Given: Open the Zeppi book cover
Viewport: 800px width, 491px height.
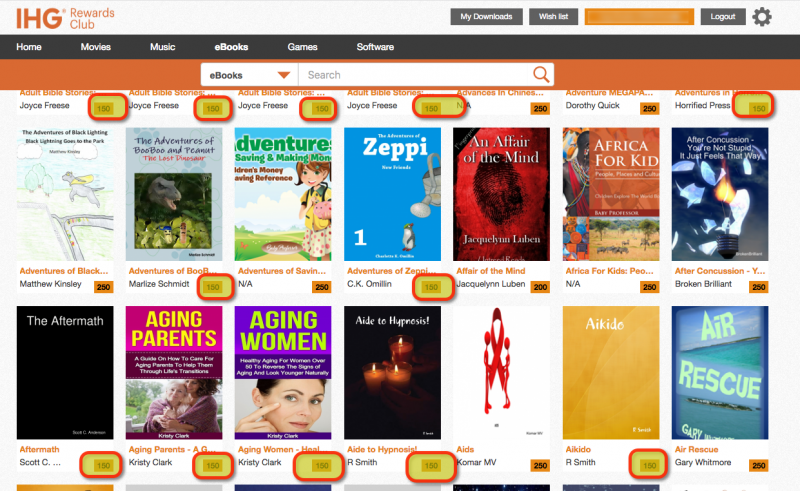Looking at the screenshot, I should click(x=392, y=194).
